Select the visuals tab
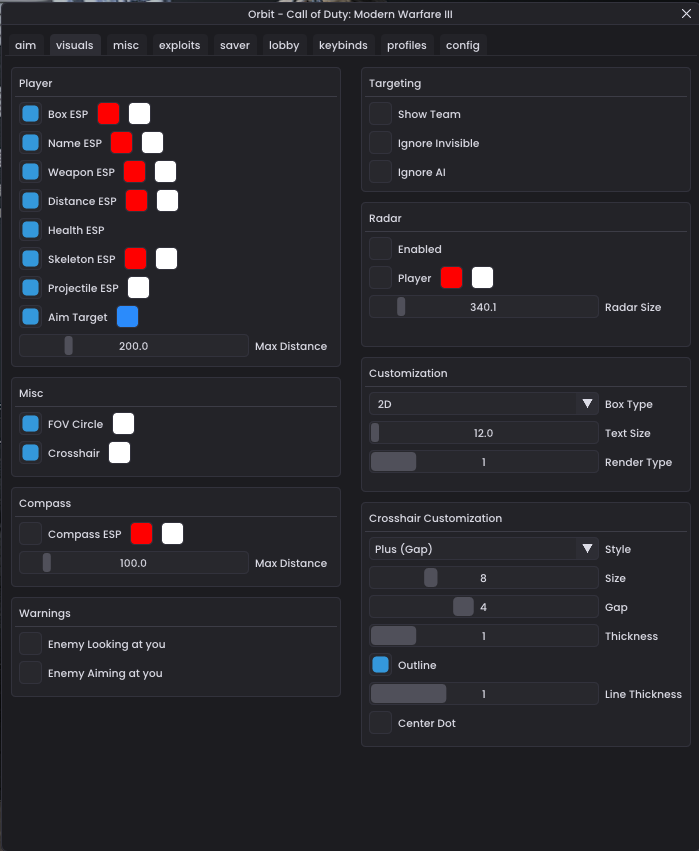This screenshot has height=851, width=699. coord(74,45)
